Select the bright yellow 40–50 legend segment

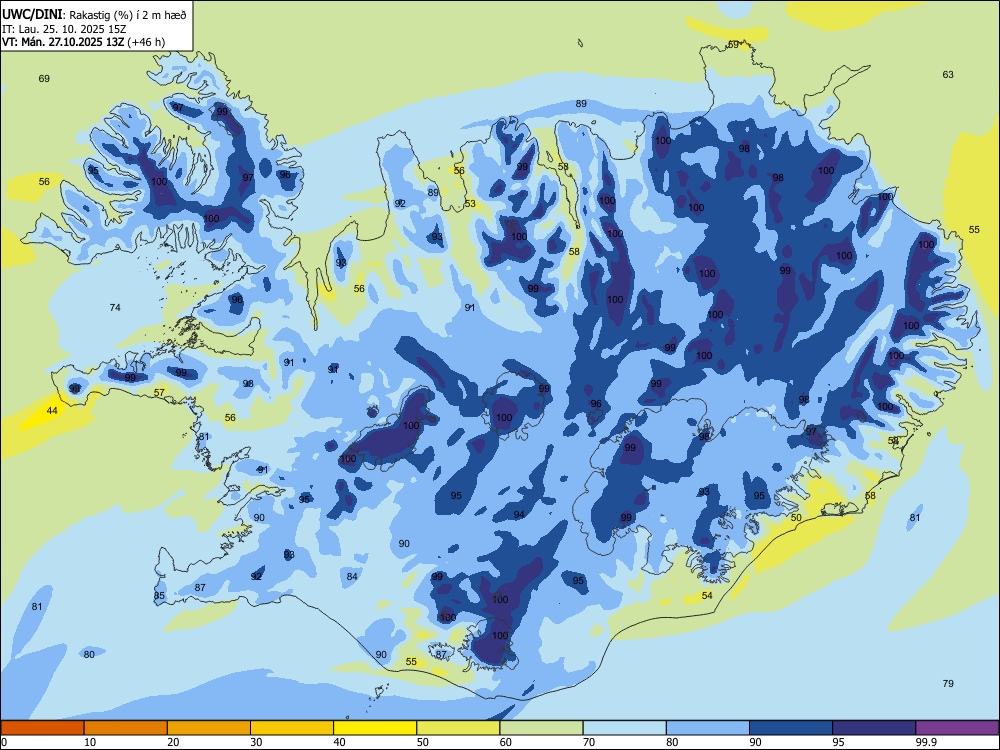375,728
